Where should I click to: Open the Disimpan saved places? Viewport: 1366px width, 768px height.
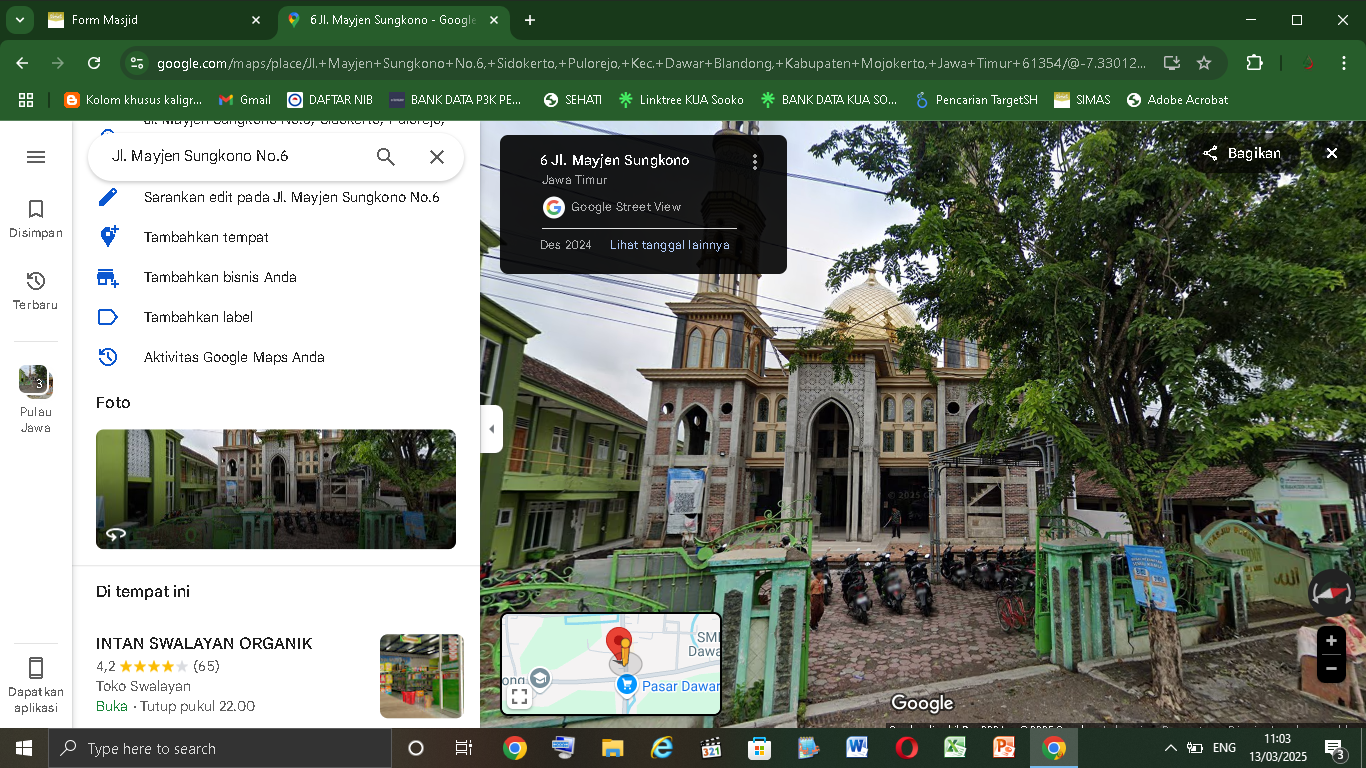(x=36, y=219)
